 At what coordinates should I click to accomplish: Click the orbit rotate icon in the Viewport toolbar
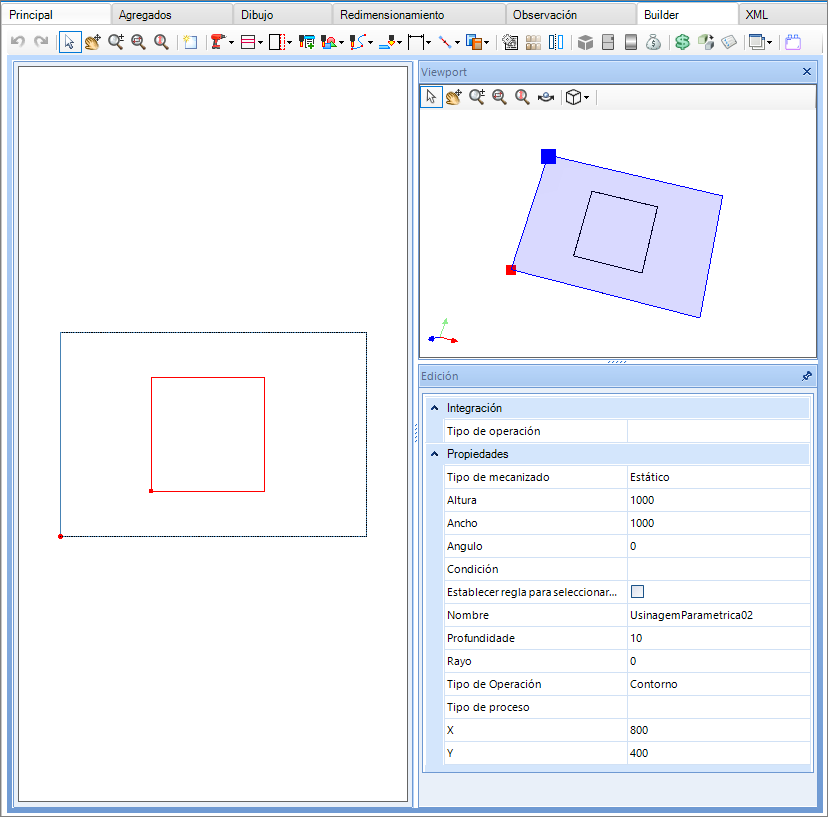545,97
